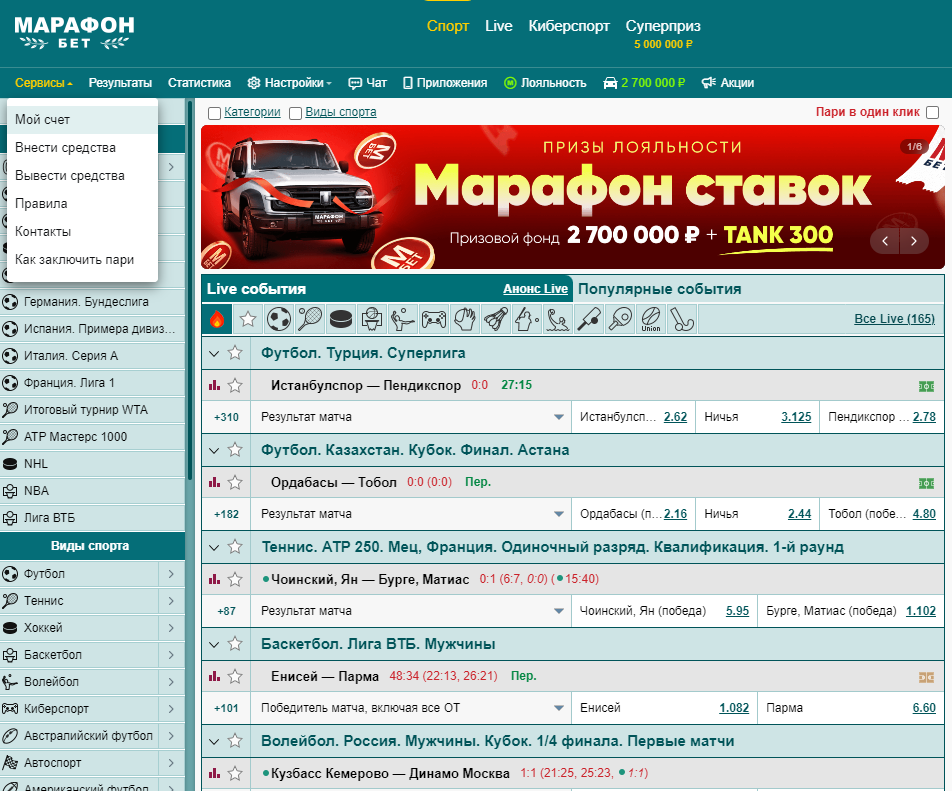Screen dimensions: 952x791
Task: Collapse Футбол. Турция. Суперлига section
Action: click(214, 353)
